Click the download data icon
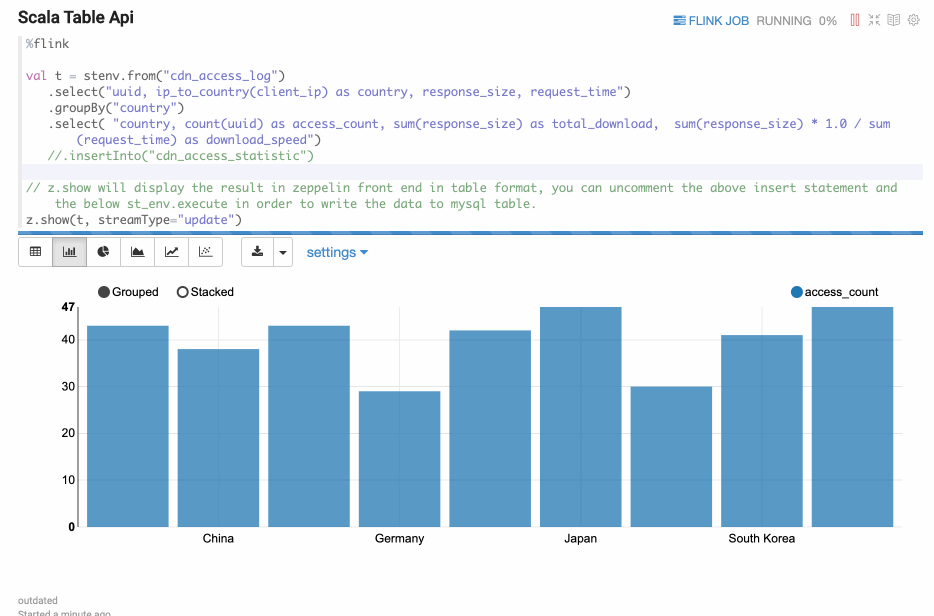Viewport: 934px width, 616px height. click(258, 252)
